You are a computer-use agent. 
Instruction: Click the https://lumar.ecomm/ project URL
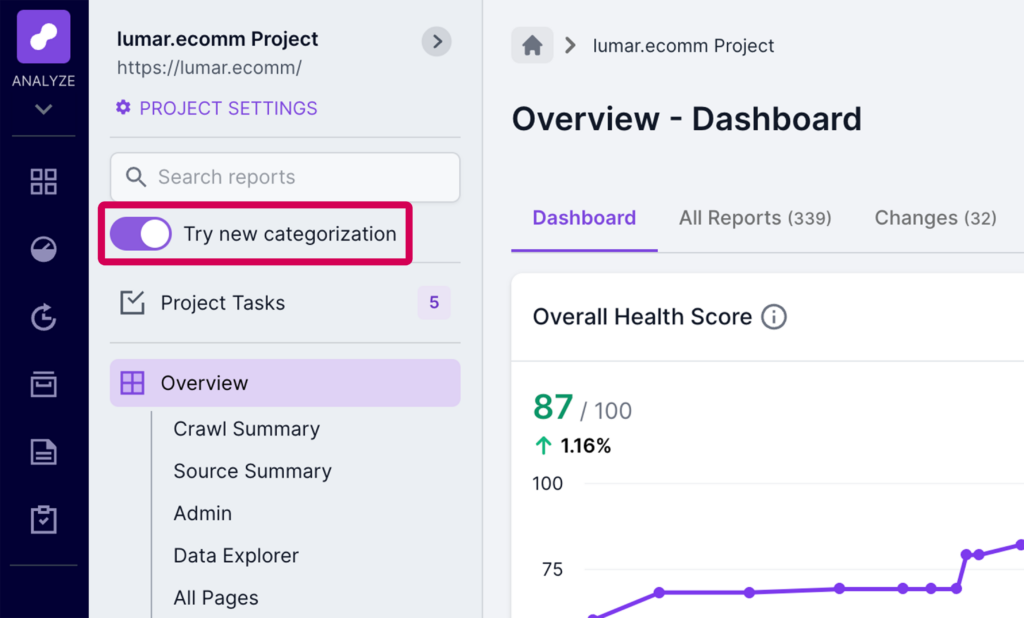tap(209, 68)
